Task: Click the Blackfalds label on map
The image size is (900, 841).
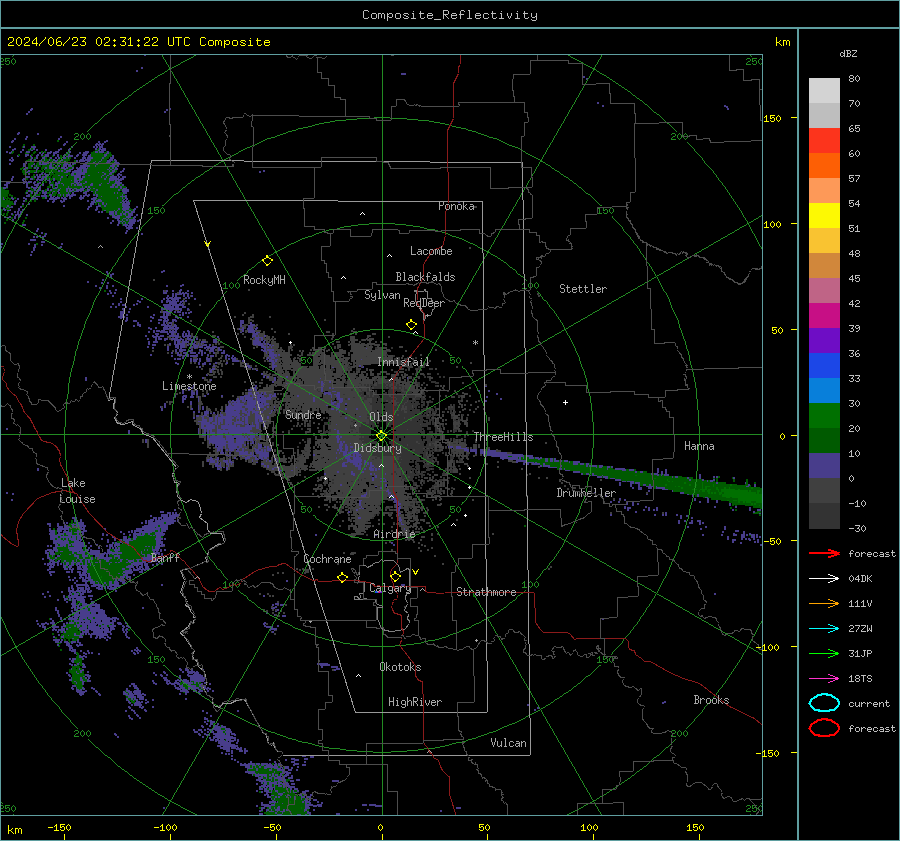Action: click(425, 277)
